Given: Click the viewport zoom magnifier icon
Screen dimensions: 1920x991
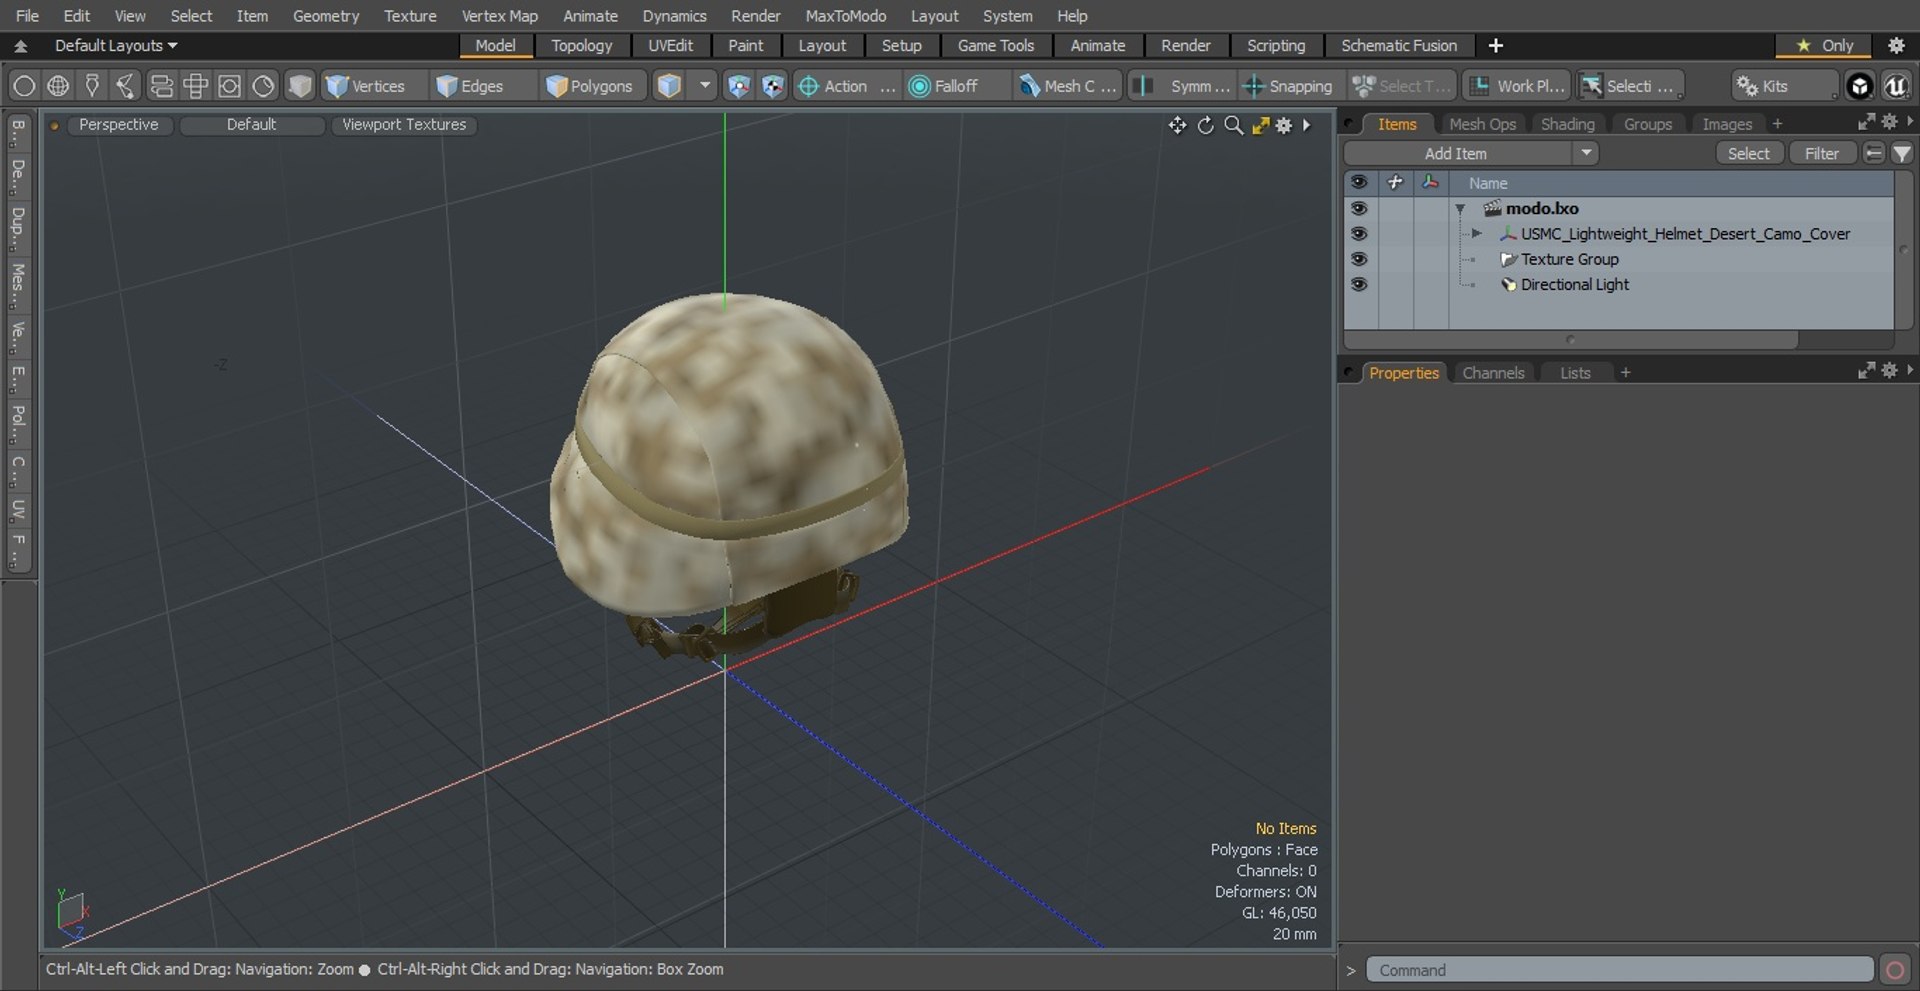Looking at the screenshot, I should (1234, 125).
